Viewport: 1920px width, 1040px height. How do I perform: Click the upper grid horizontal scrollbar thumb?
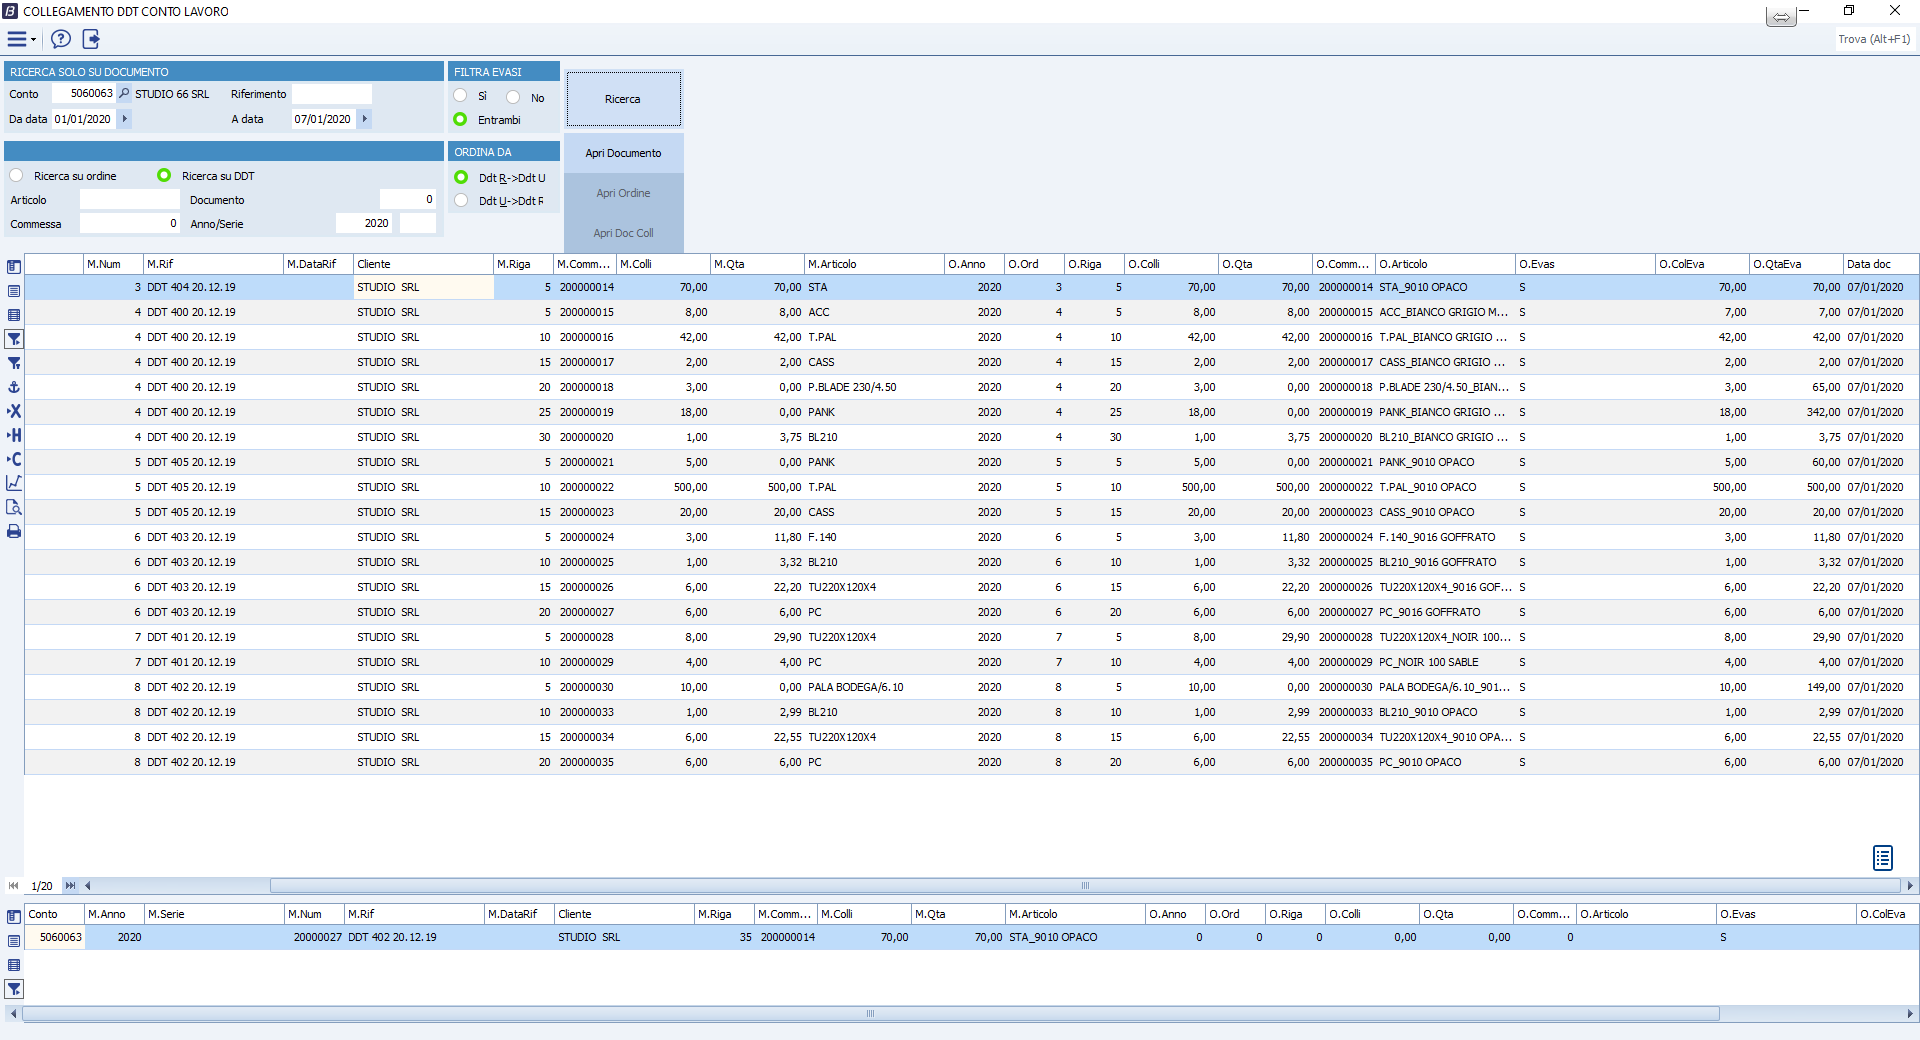click(1085, 886)
